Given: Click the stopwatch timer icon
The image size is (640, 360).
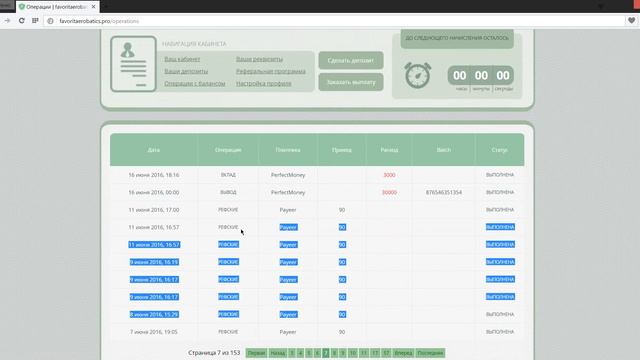Looking at the screenshot, I should coord(418,75).
